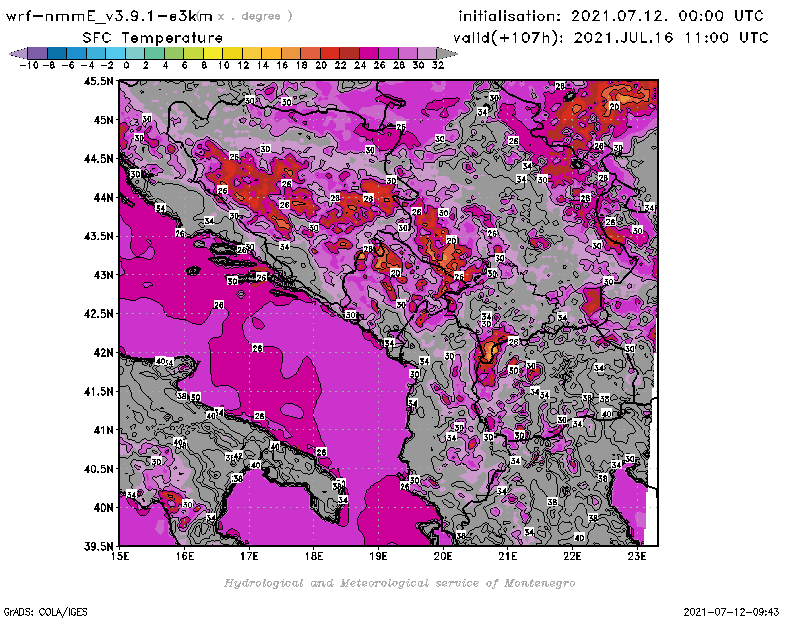Click the legend swatch between 2 and 4
The height and width of the screenshot is (618, 800).
(x=154, y=53)
